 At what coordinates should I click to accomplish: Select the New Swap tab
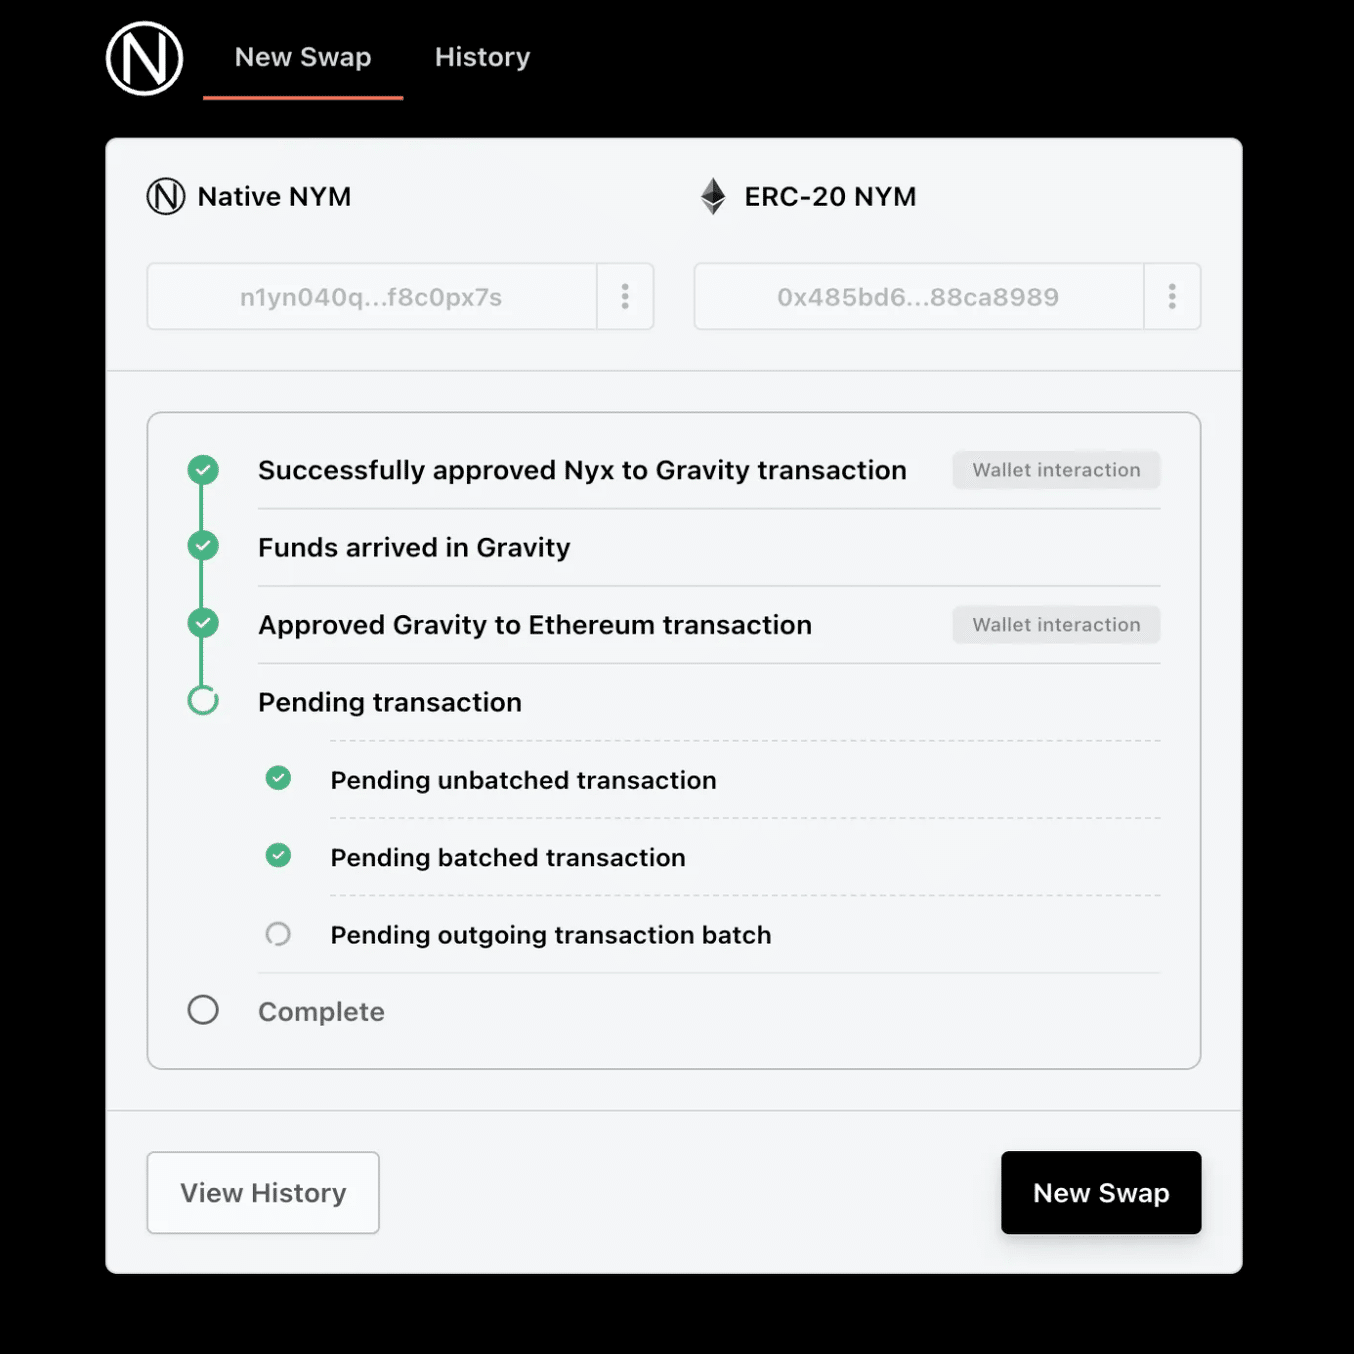coord(303,57)
